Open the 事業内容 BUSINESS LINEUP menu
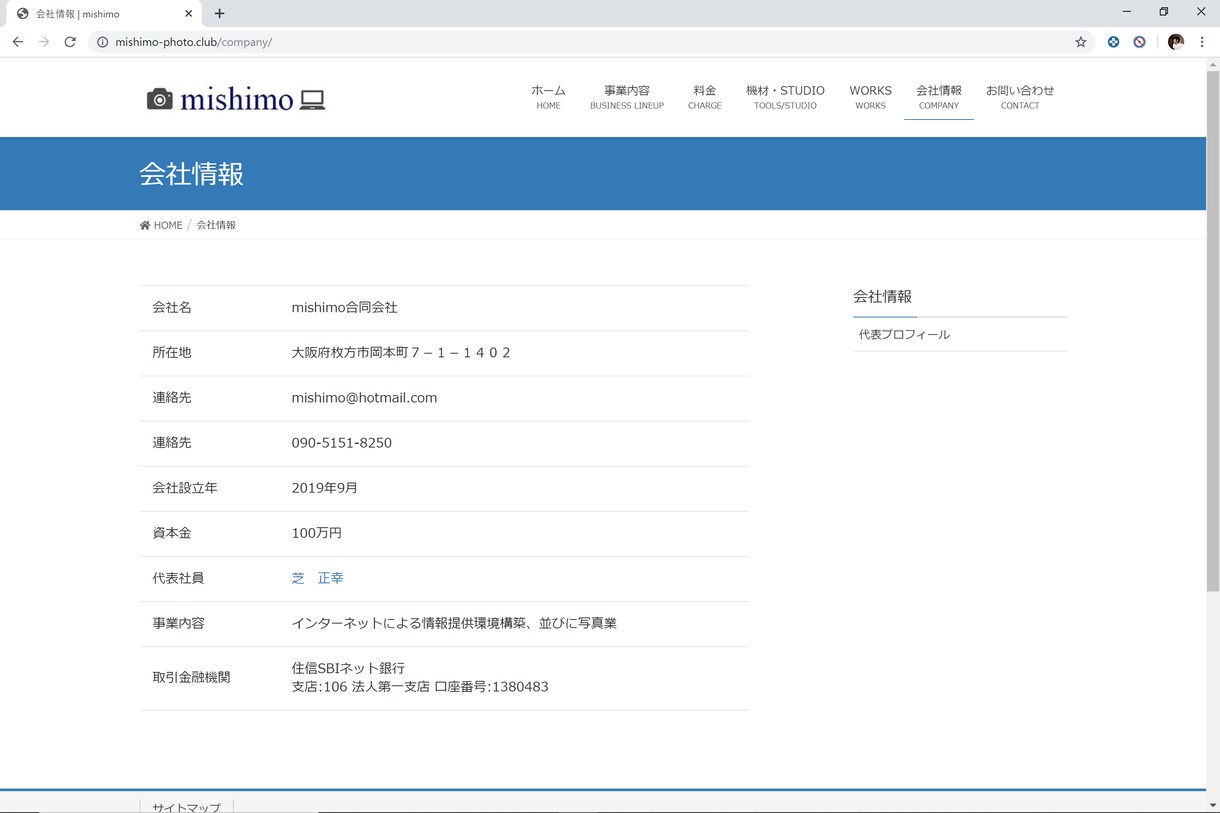1220x813 pixels. point(627,97)
